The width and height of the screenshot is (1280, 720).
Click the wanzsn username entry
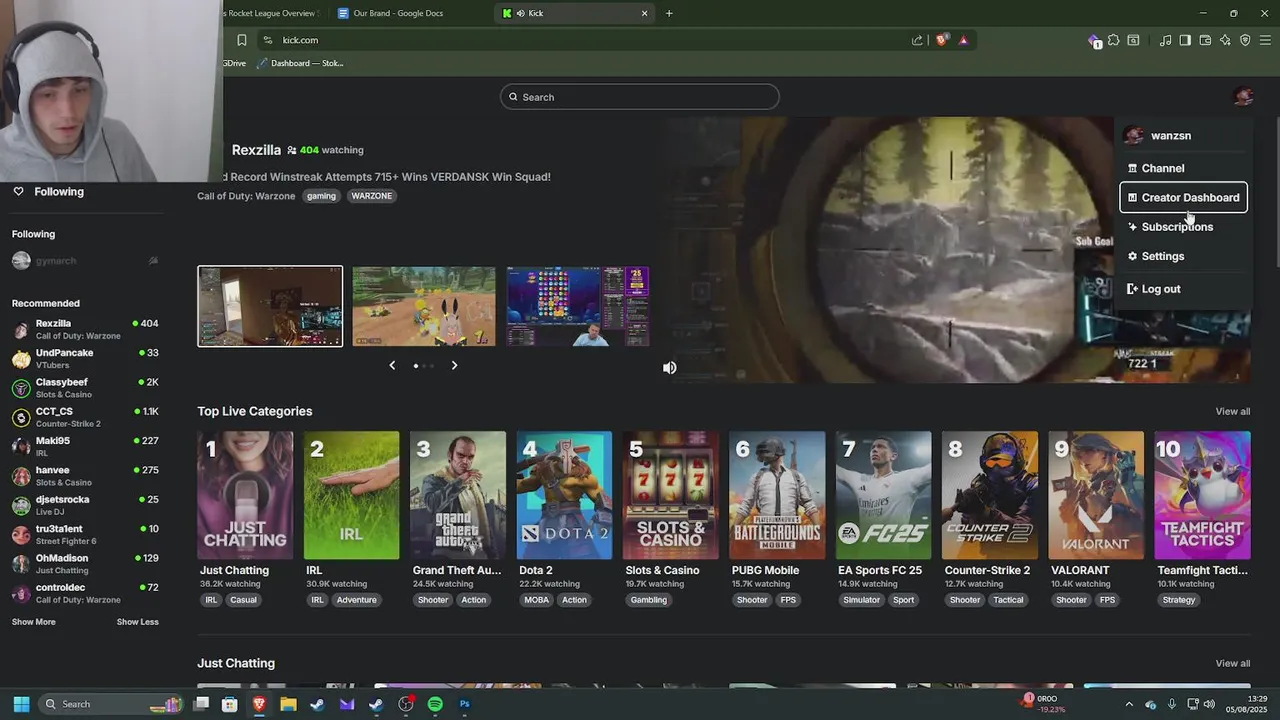click(1171, 136)
